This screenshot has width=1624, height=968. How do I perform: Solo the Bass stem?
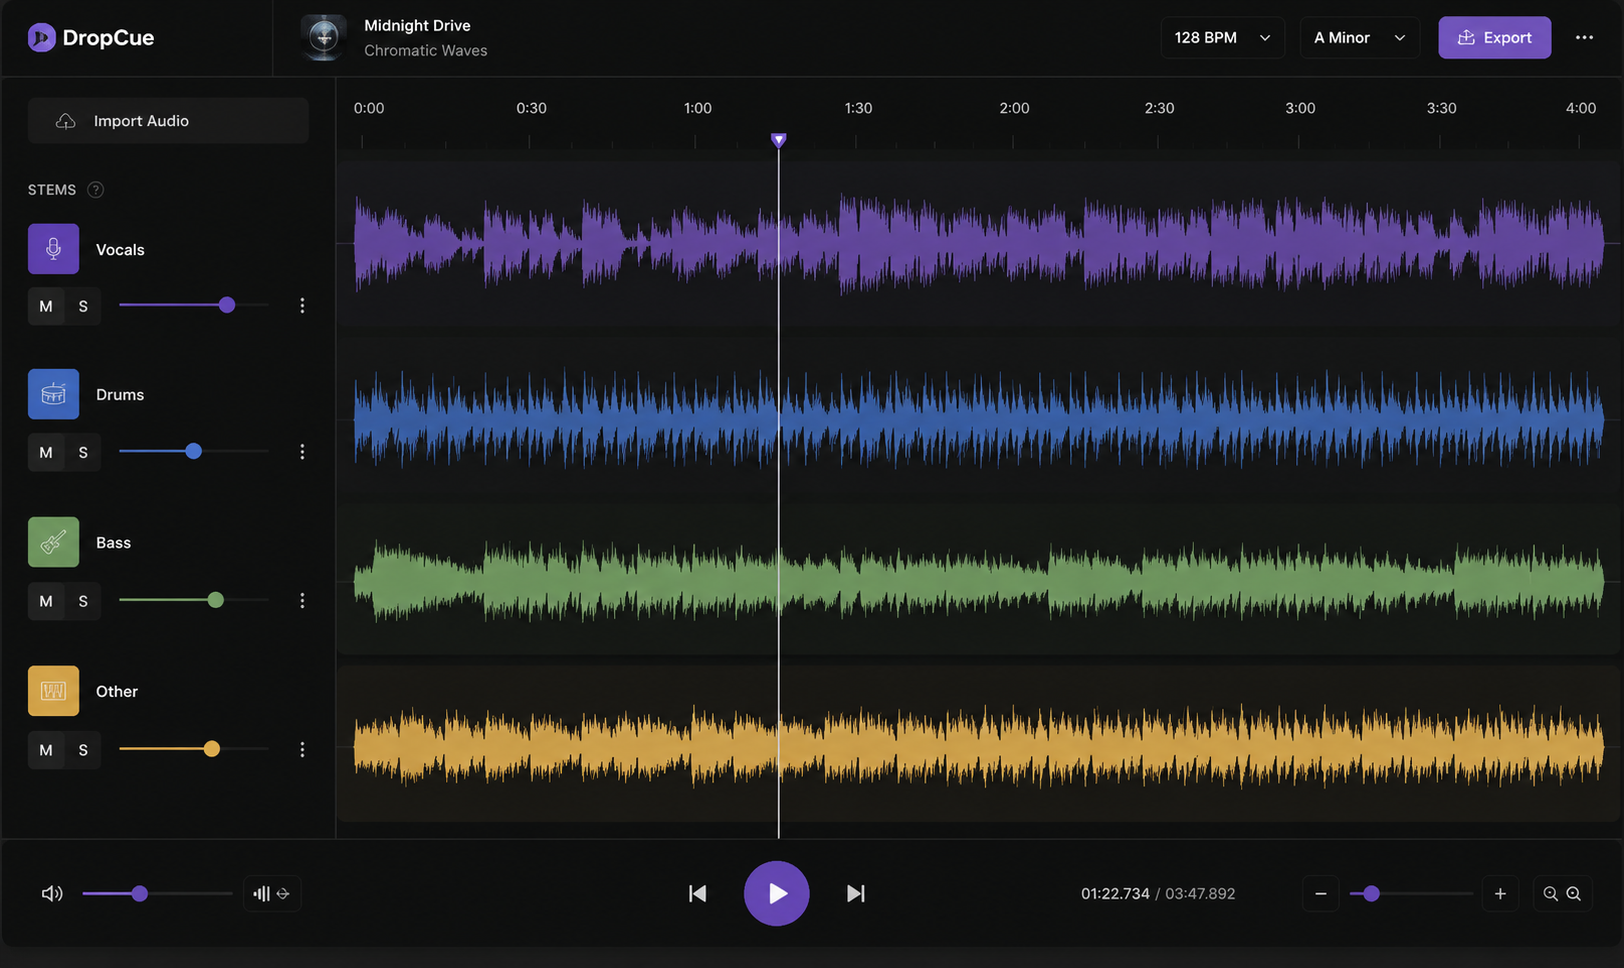point(83,601)
